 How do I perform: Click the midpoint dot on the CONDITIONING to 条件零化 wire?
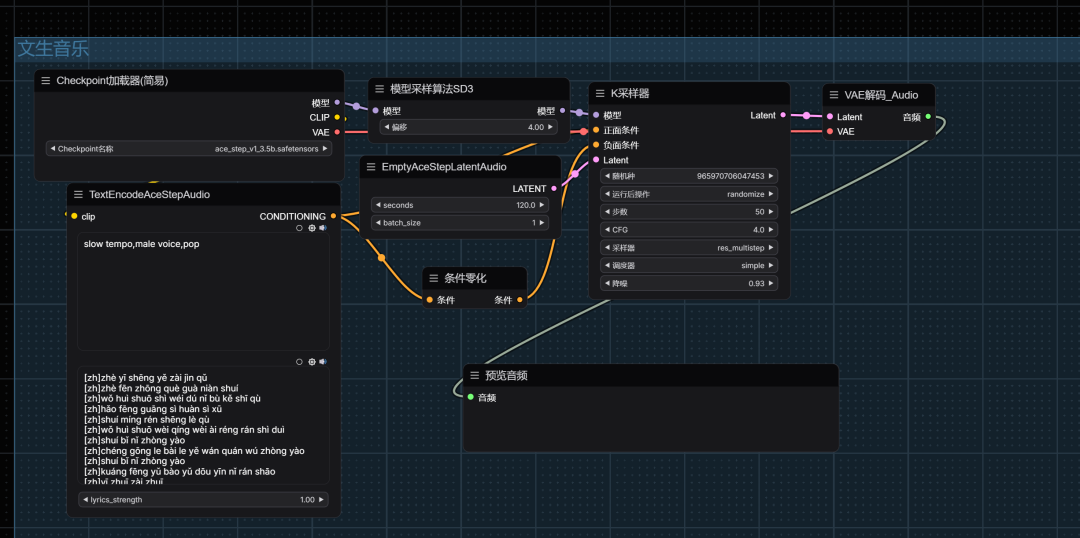pyautogui.click(x=382, y=258)
